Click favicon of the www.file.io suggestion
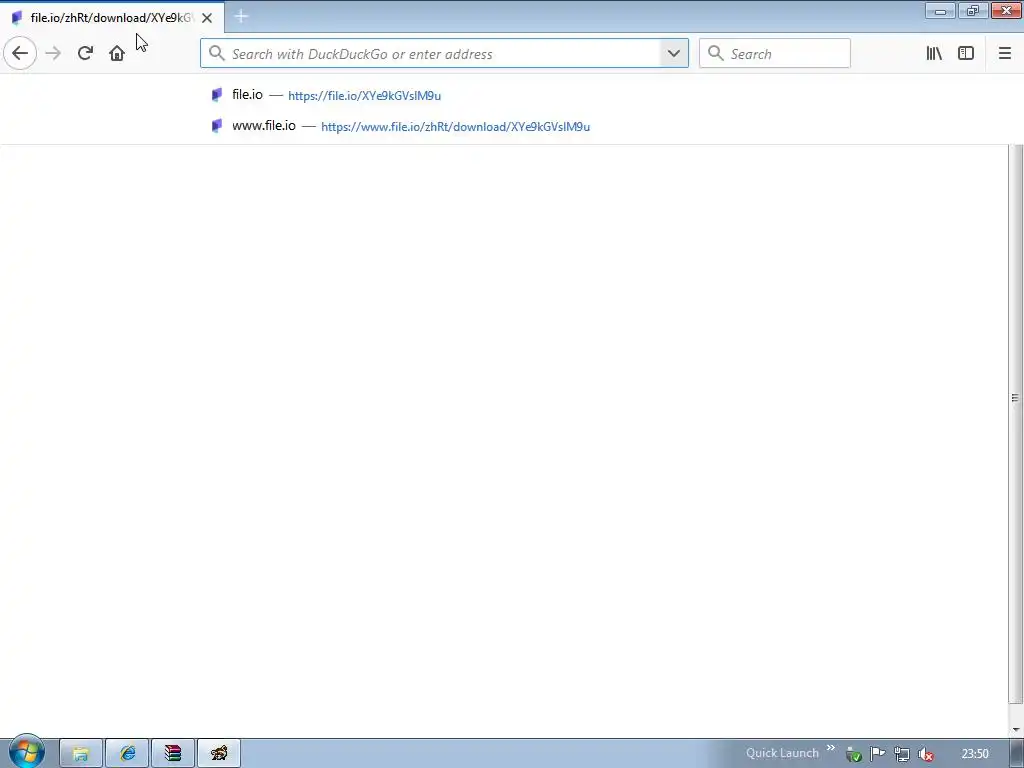Viewport: 1024px width, 768px height. tap(217, 126)
